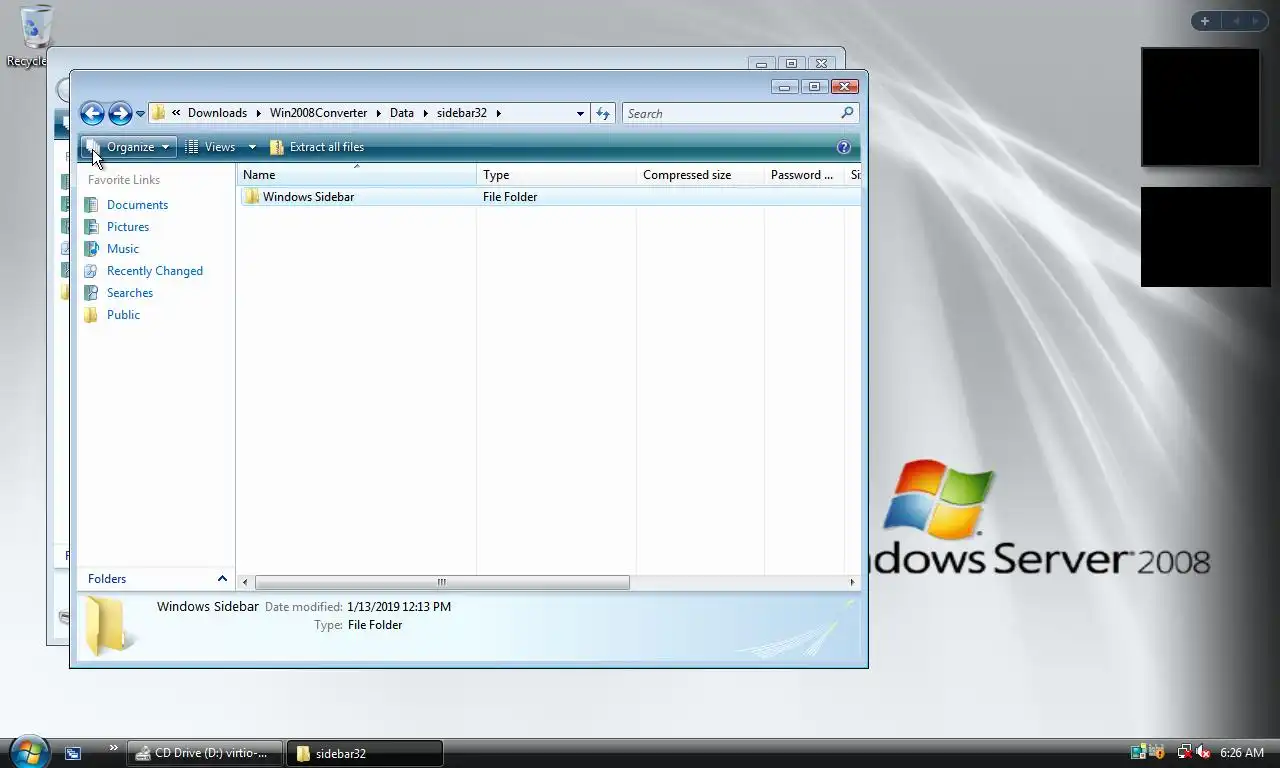Minimize the sidebar32 window

pyautogui.click(x=785, y=87)
